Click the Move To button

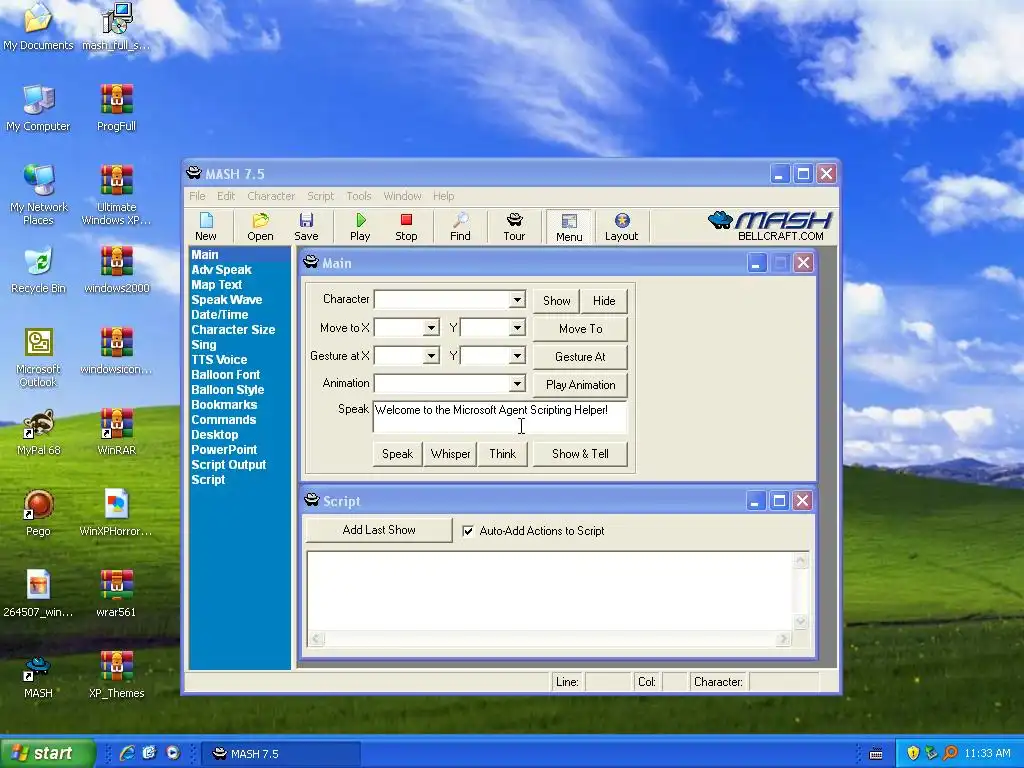pyautogui.click(x=580, y=328)
